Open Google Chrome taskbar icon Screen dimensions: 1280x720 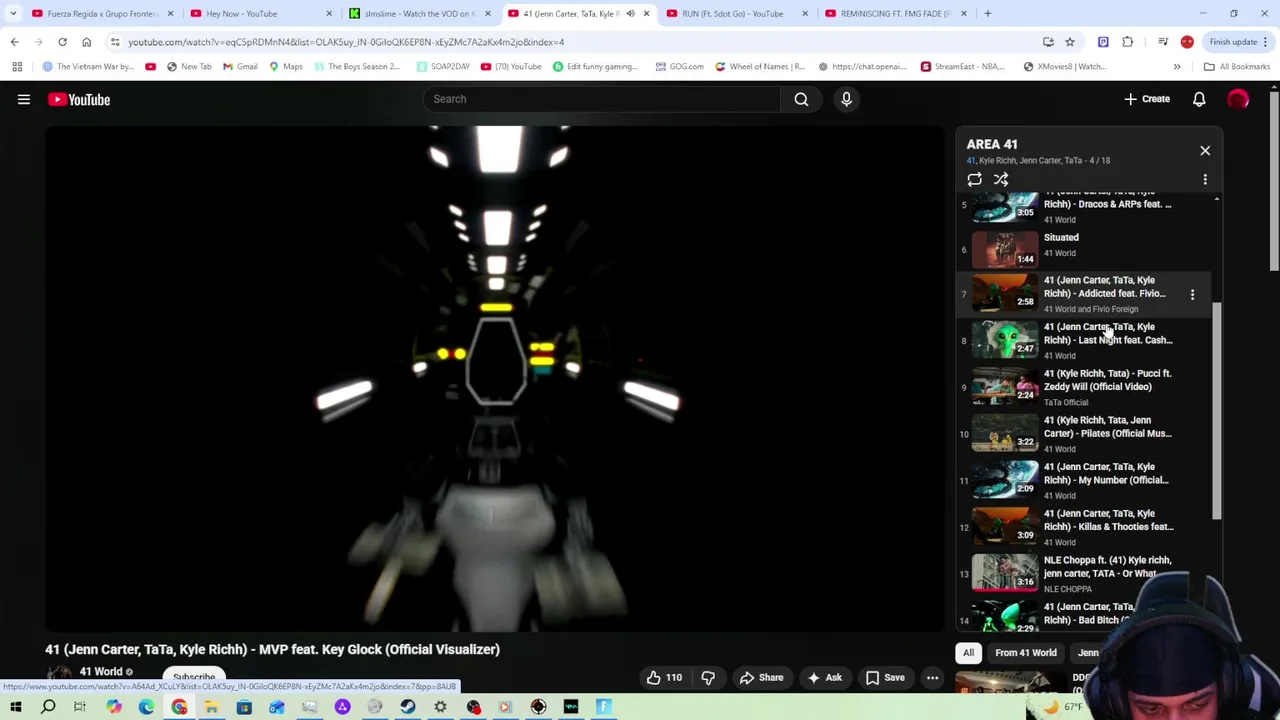(179, 707)
